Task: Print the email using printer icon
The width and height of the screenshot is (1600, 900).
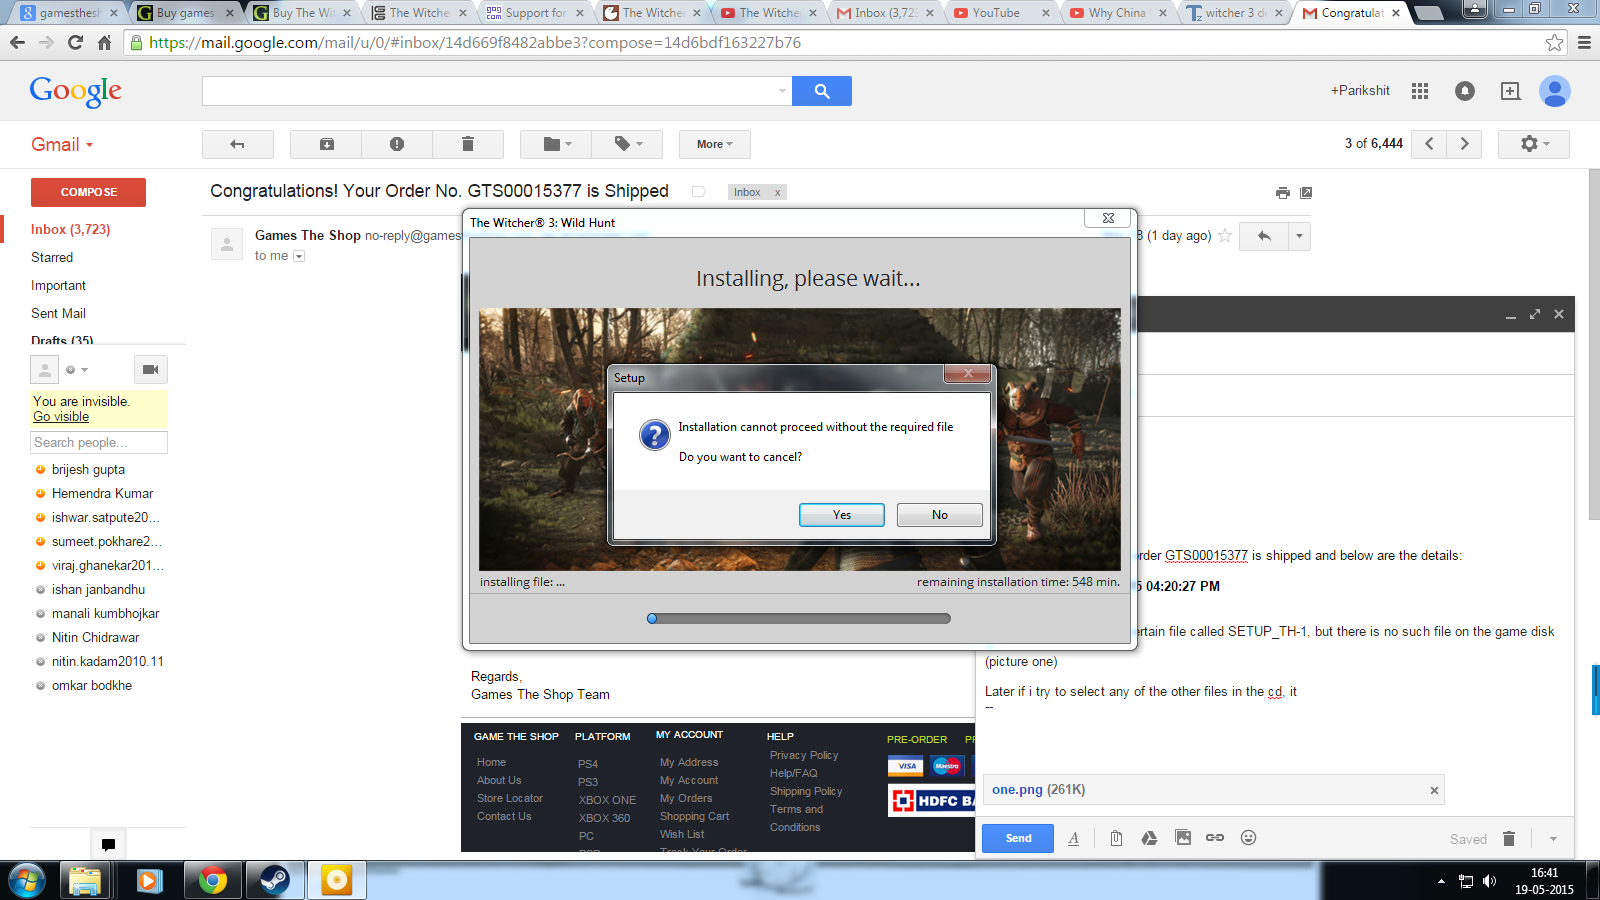Action: click(x=1283, y=193)
